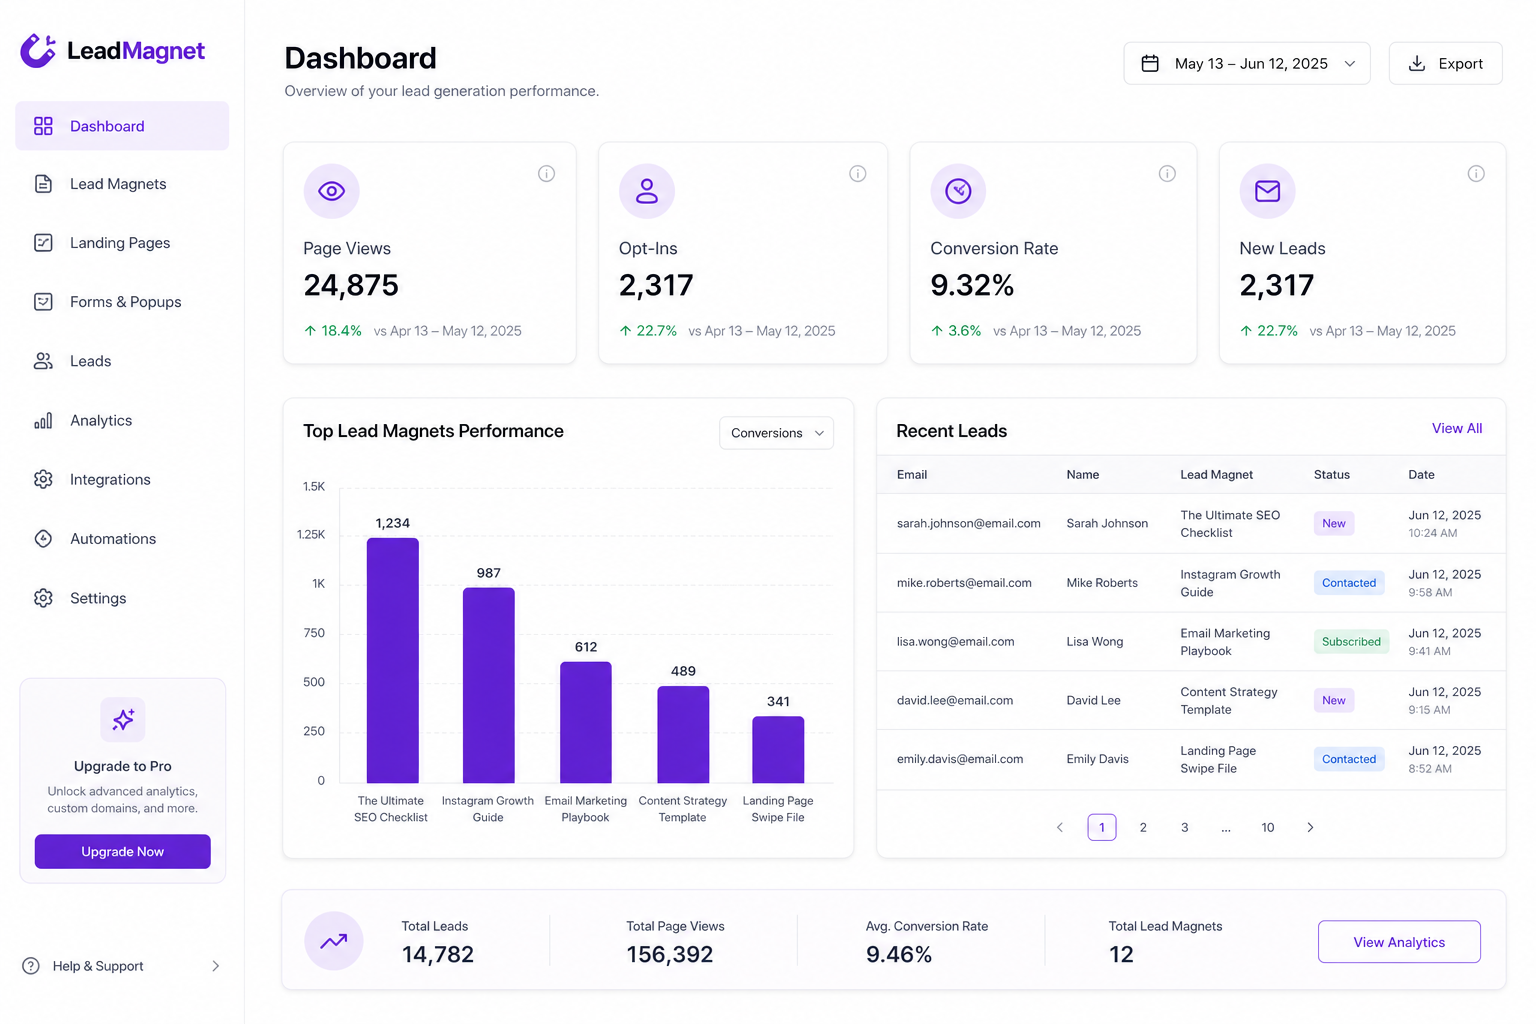Click the New status badge for Sarah Johnson

coord(1334,523)
